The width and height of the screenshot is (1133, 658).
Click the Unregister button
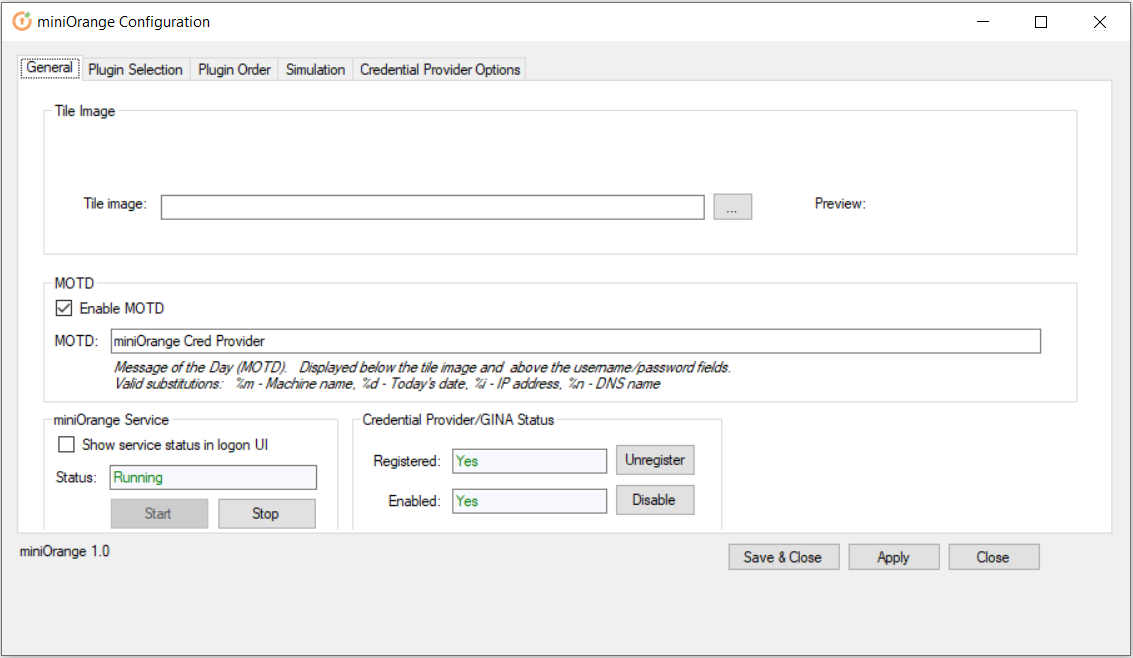coord(655,460)
